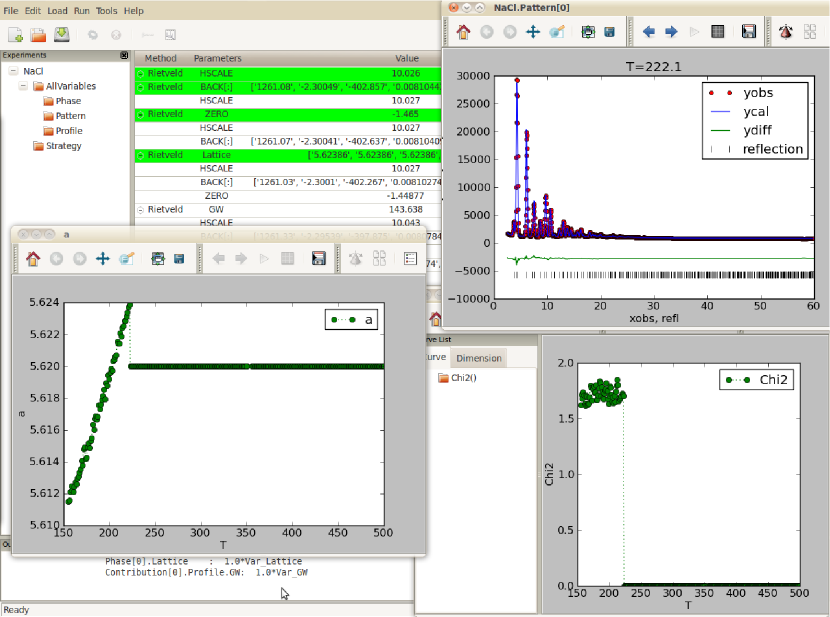This screenshot has width=830, height=617.
Task: Go to next pattern with right blue arrow
Action: [671, 32]
